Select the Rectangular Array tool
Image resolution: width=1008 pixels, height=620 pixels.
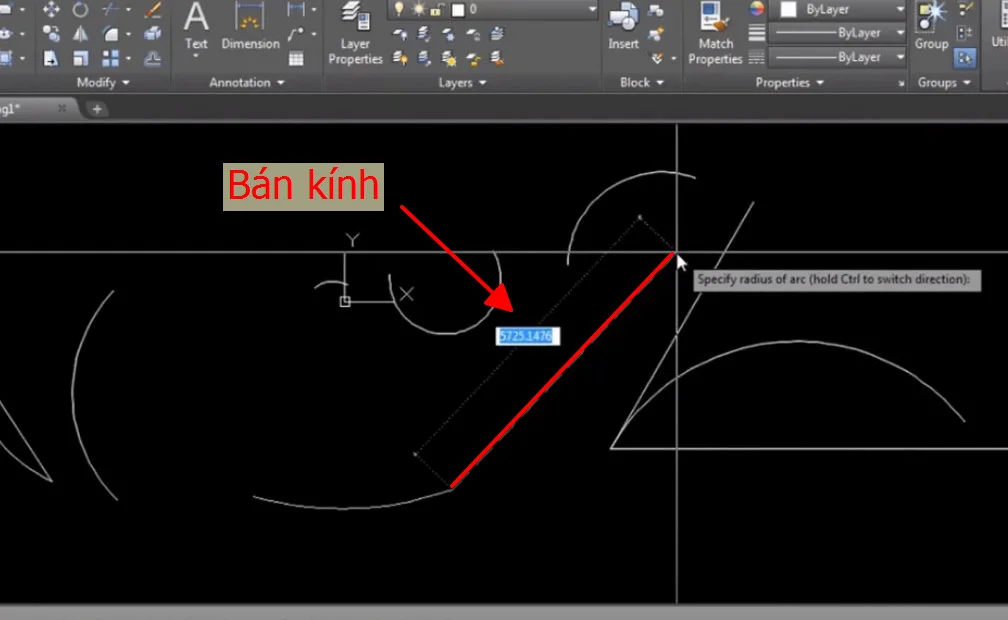point(111,59)
